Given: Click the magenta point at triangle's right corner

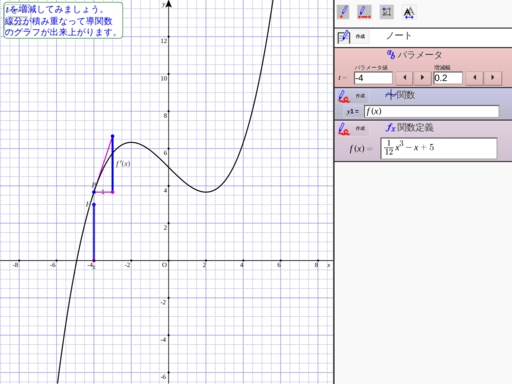Looking at the screenshot, I should point(113,192).
